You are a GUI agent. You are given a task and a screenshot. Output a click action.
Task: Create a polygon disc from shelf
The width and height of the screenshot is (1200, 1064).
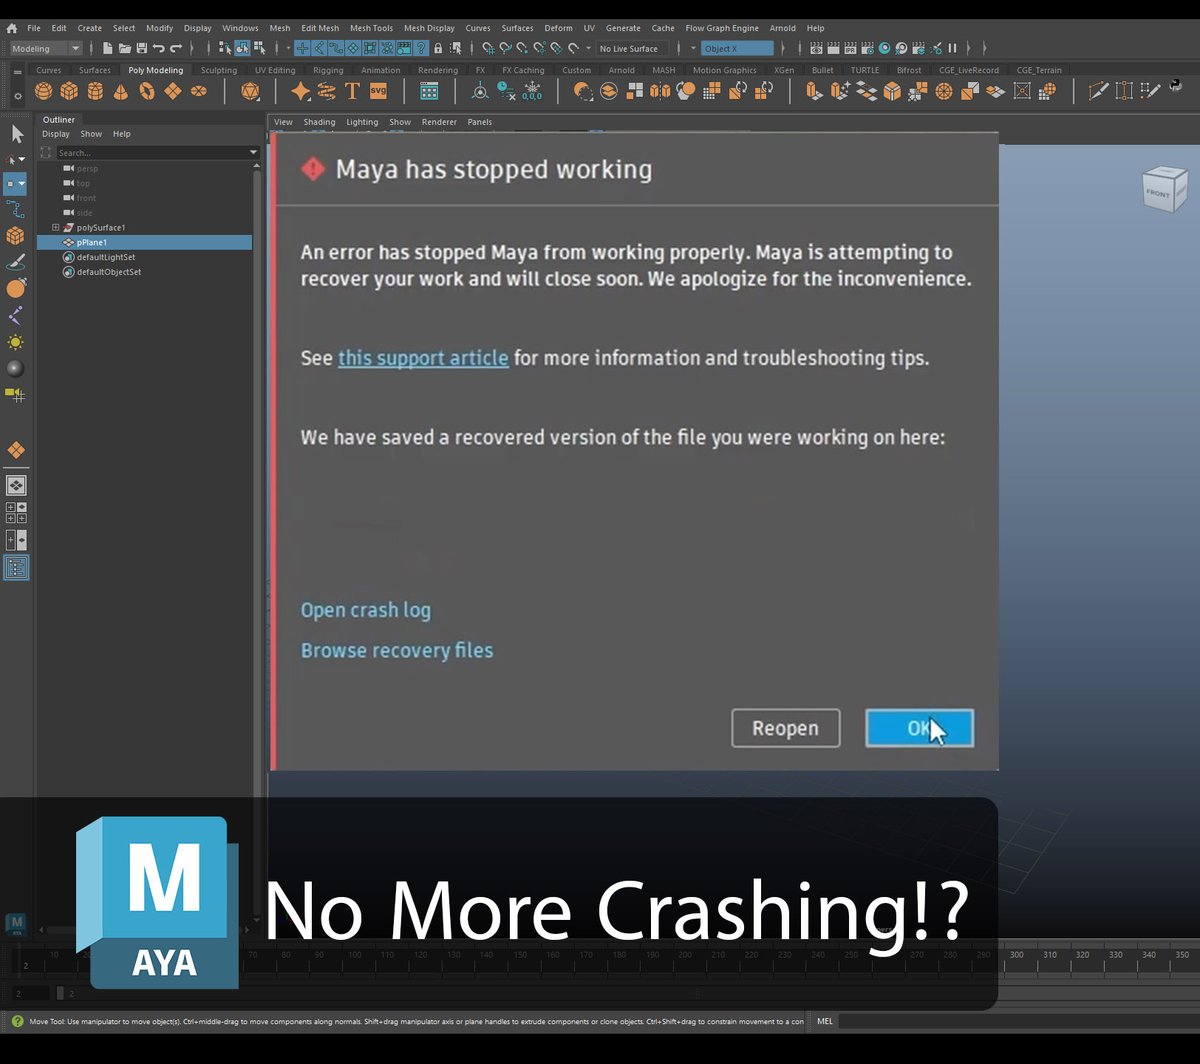pyautogui.click(x=199, y=91)
